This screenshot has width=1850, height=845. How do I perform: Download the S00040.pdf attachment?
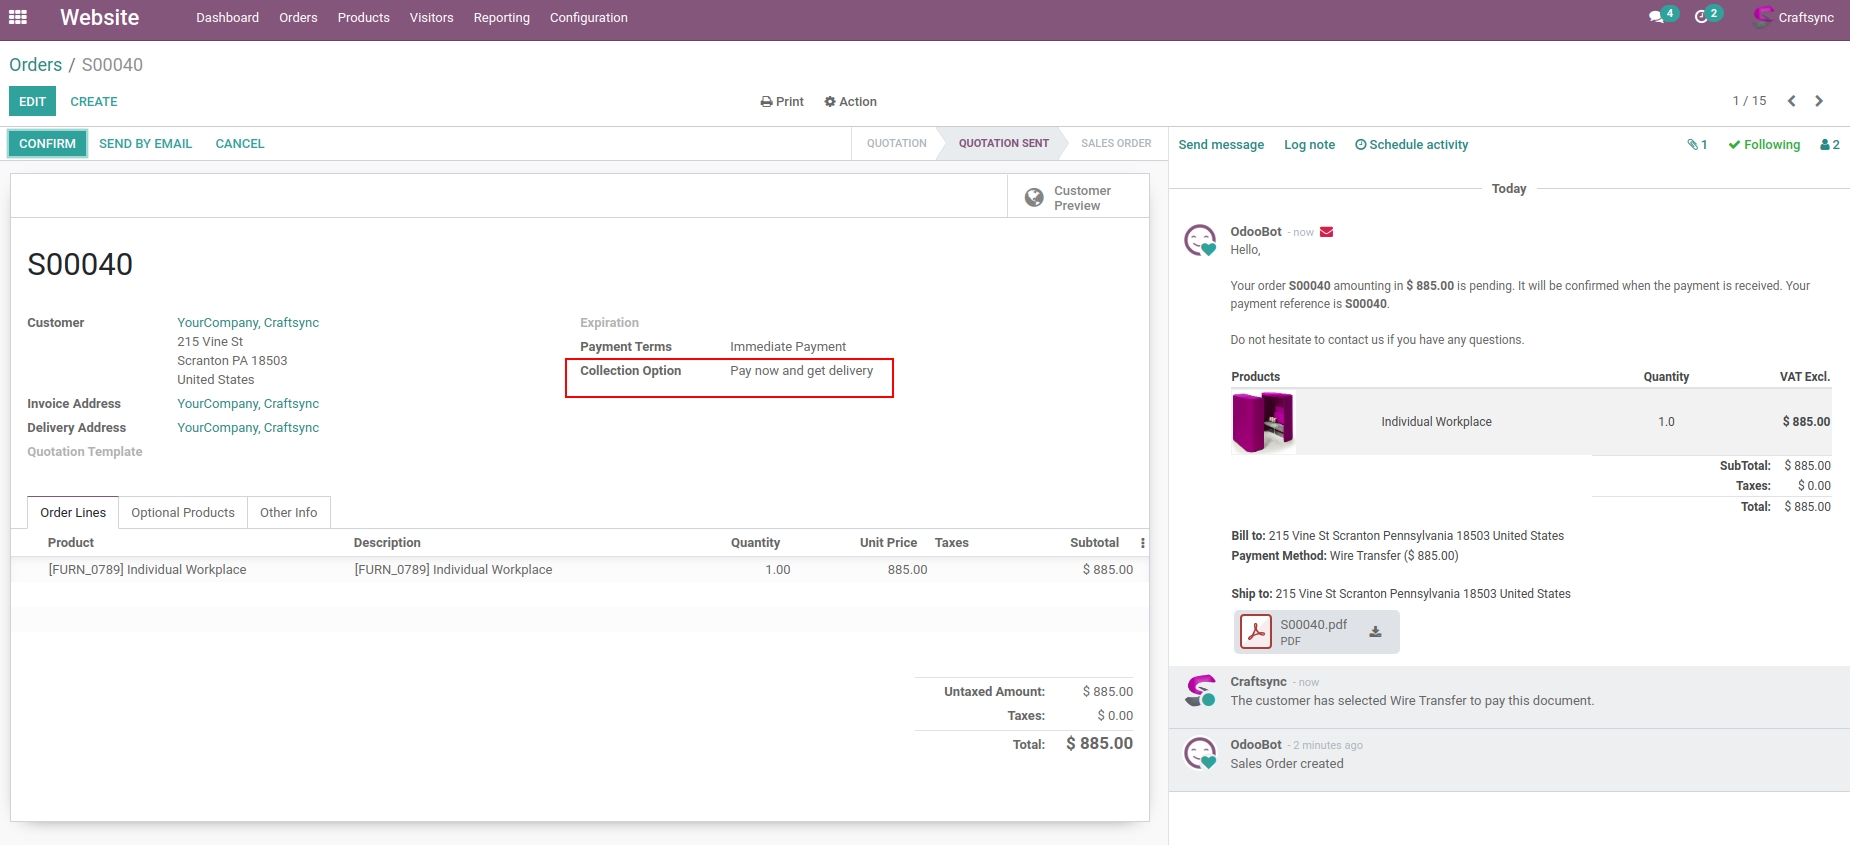(x=1375, y=632)
